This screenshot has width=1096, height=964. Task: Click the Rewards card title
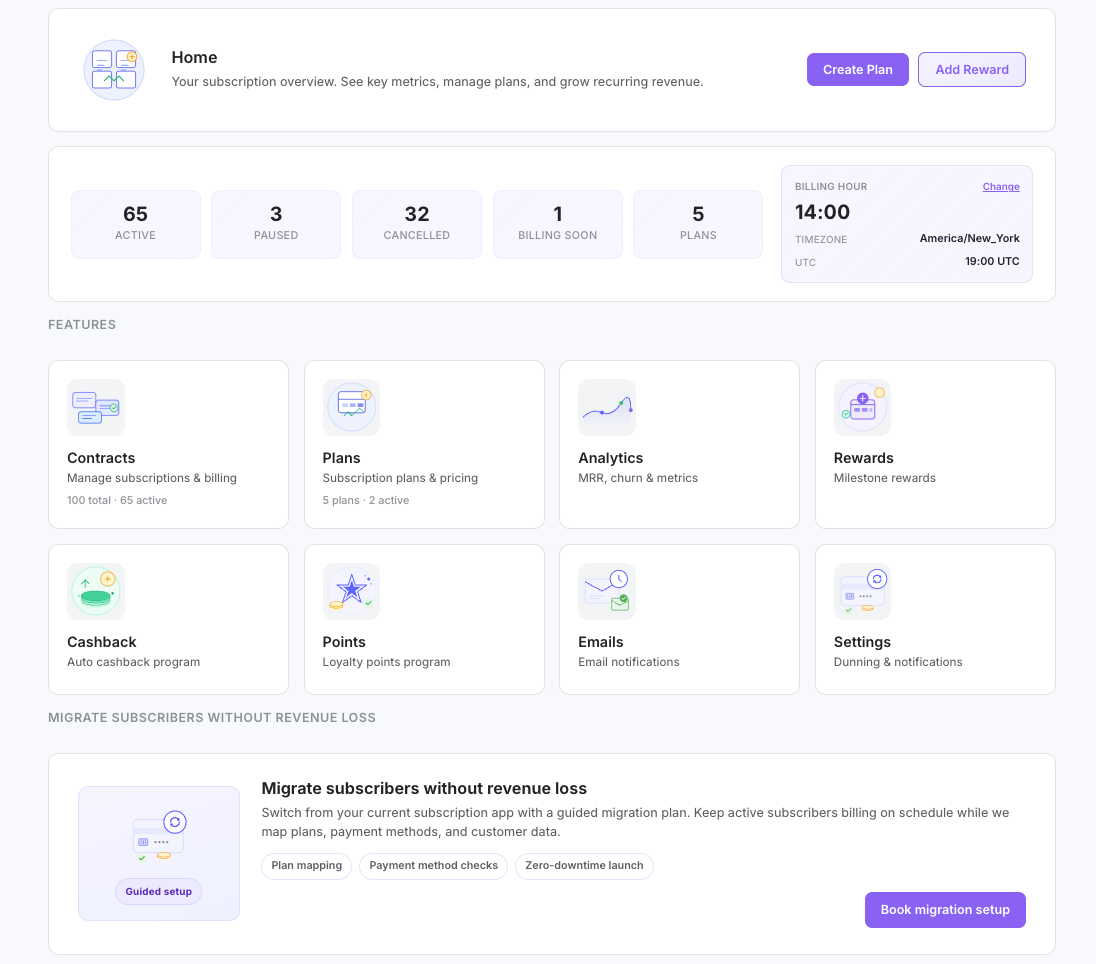864,458
